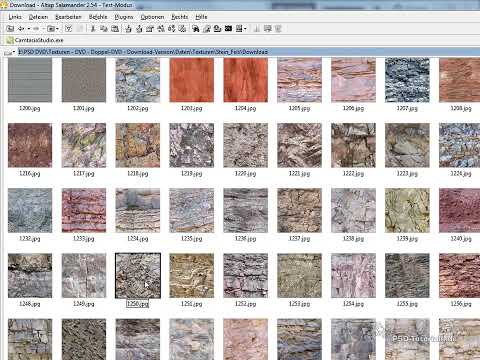Select the 1217.jpg thumbnail
The height and width of the screenshot is (360, 480).
pos(84,145)
